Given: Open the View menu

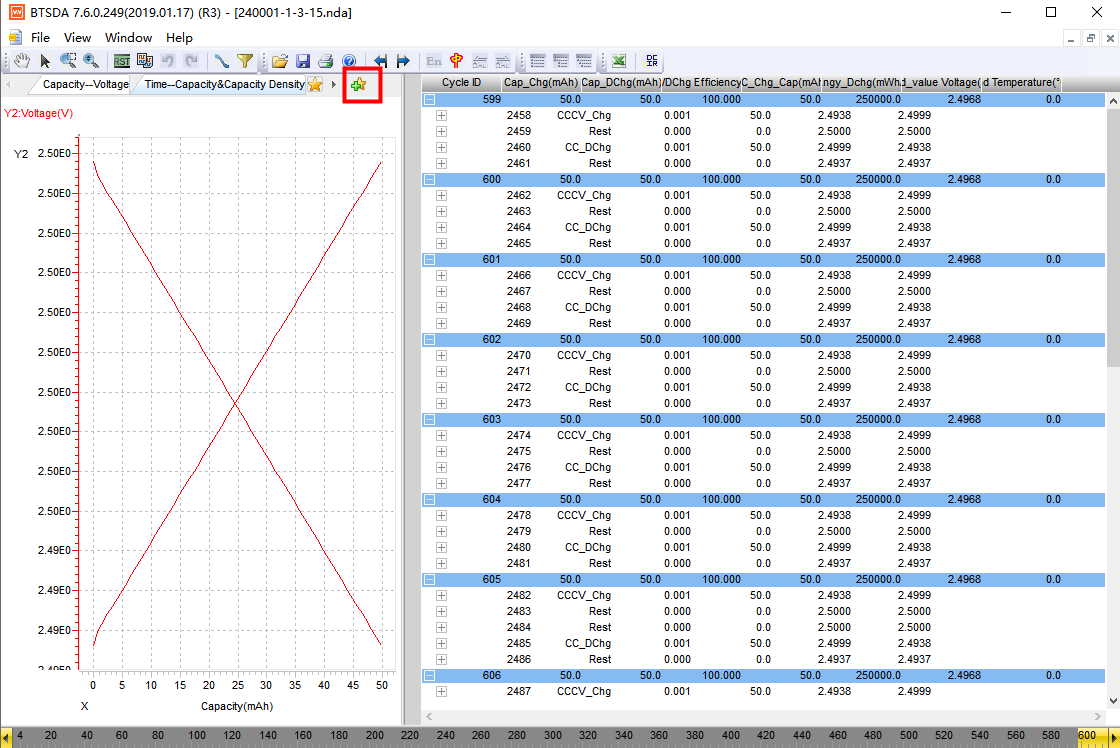Looking at the screenshot, I should point(77,37).
